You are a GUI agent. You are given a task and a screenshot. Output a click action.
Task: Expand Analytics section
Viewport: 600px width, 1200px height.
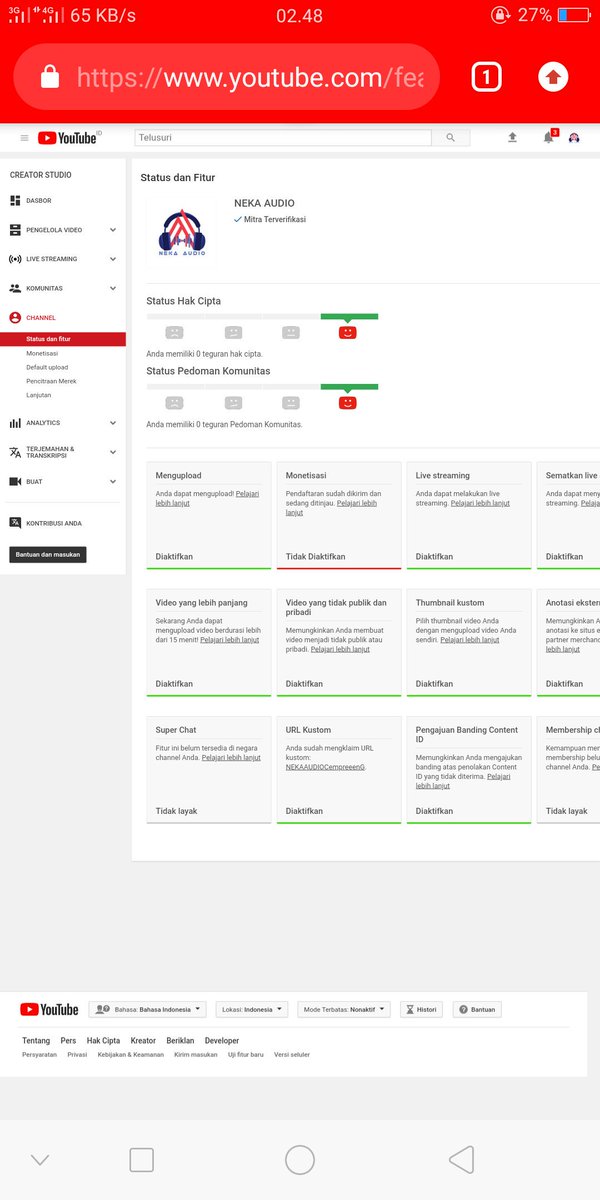113,423
